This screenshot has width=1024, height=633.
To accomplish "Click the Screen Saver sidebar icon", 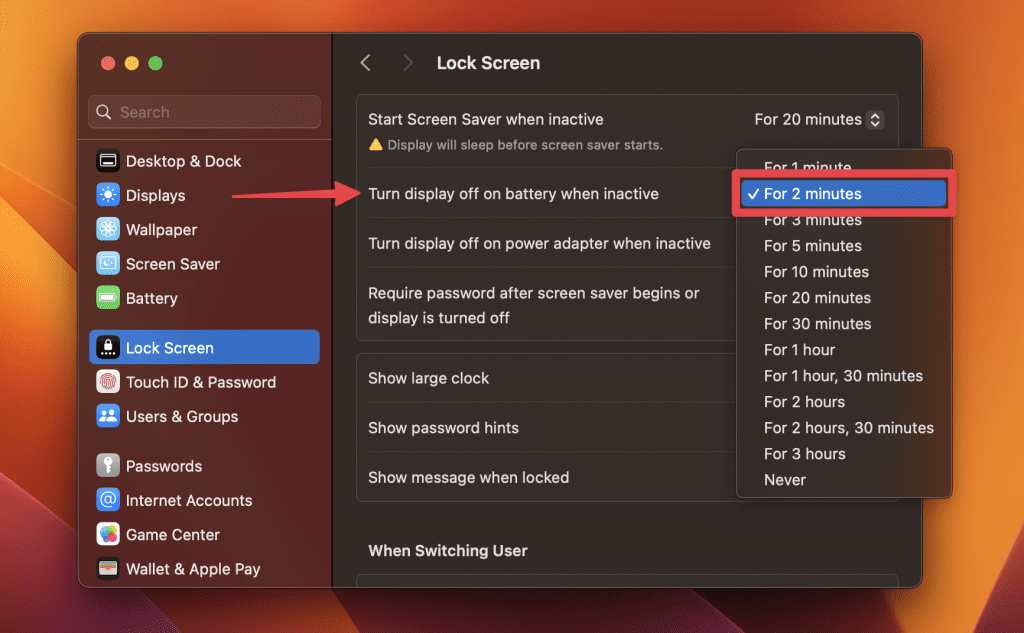I will click(108, 263).
